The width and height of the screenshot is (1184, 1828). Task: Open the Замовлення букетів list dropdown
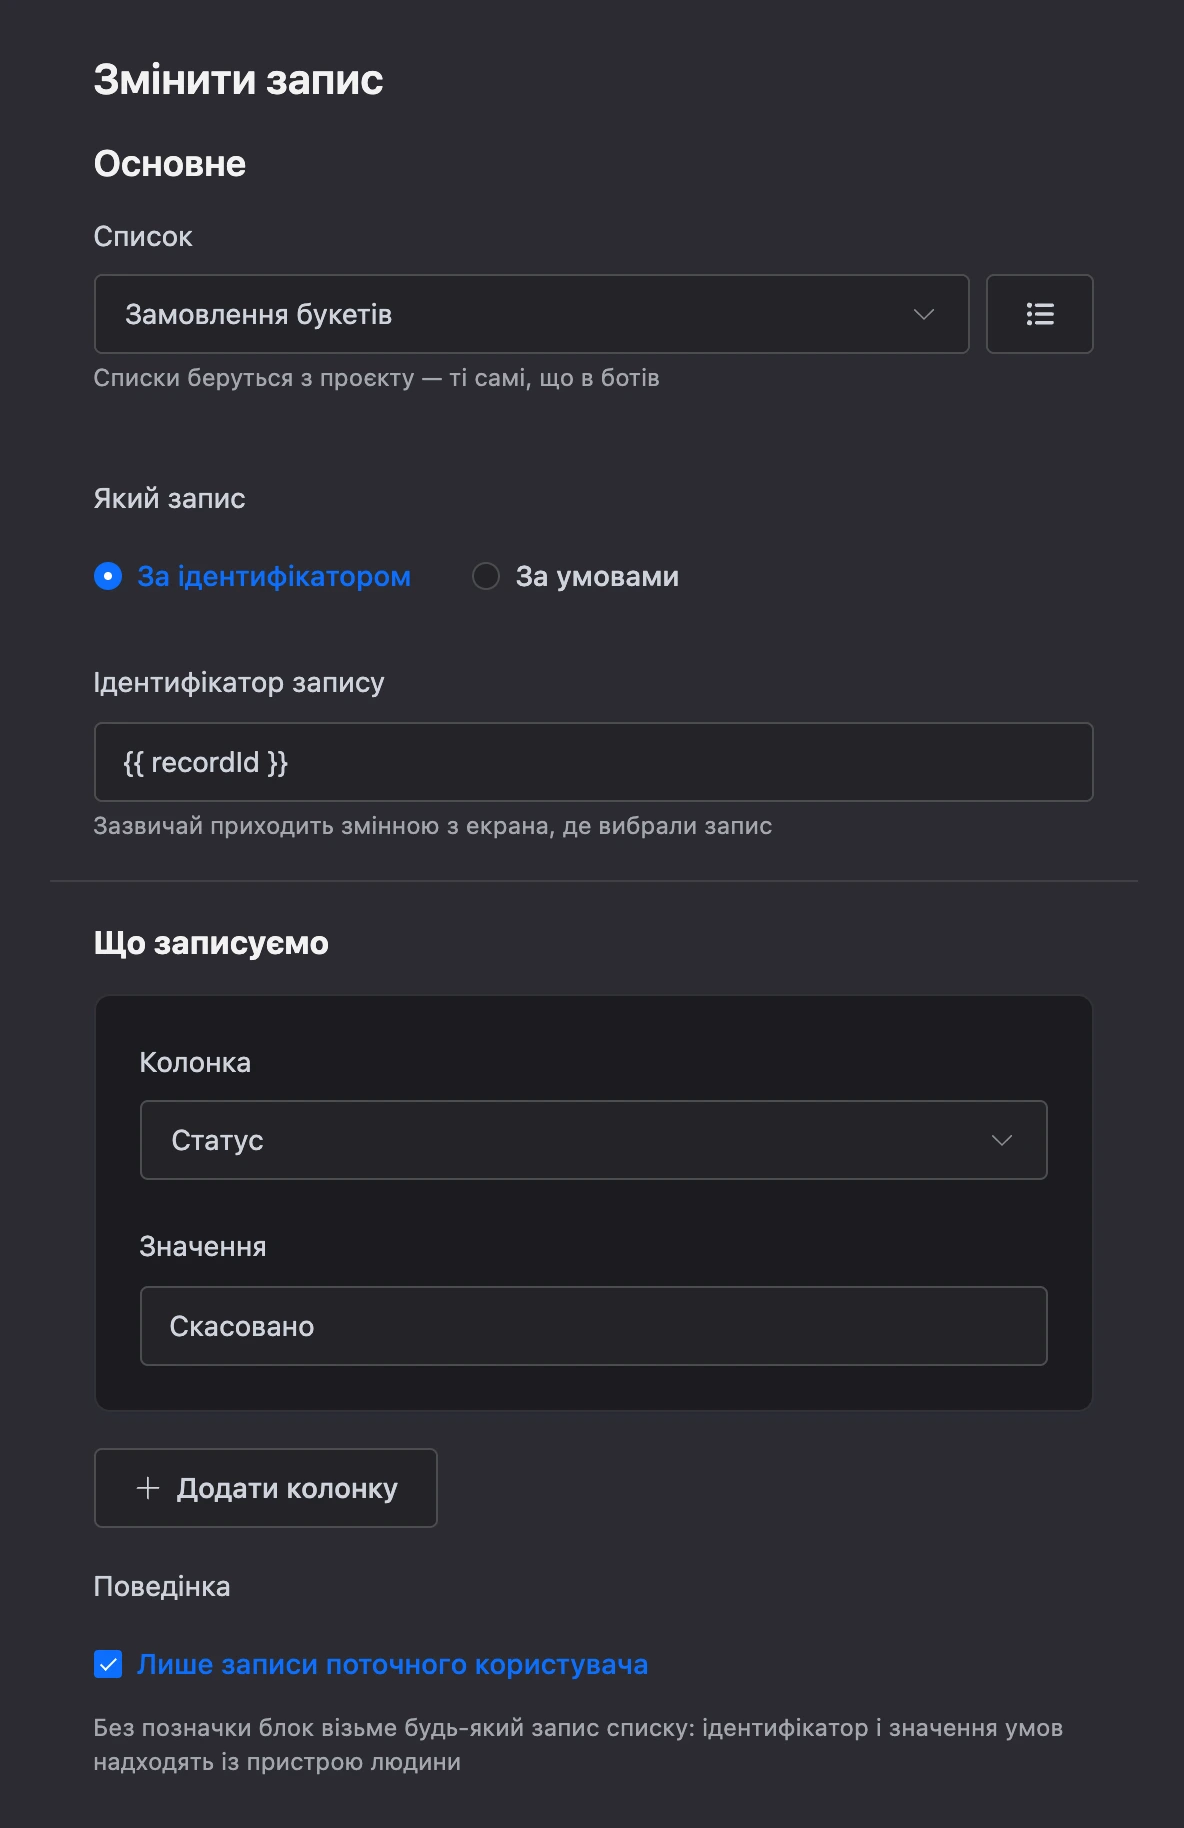coord(531,314)
